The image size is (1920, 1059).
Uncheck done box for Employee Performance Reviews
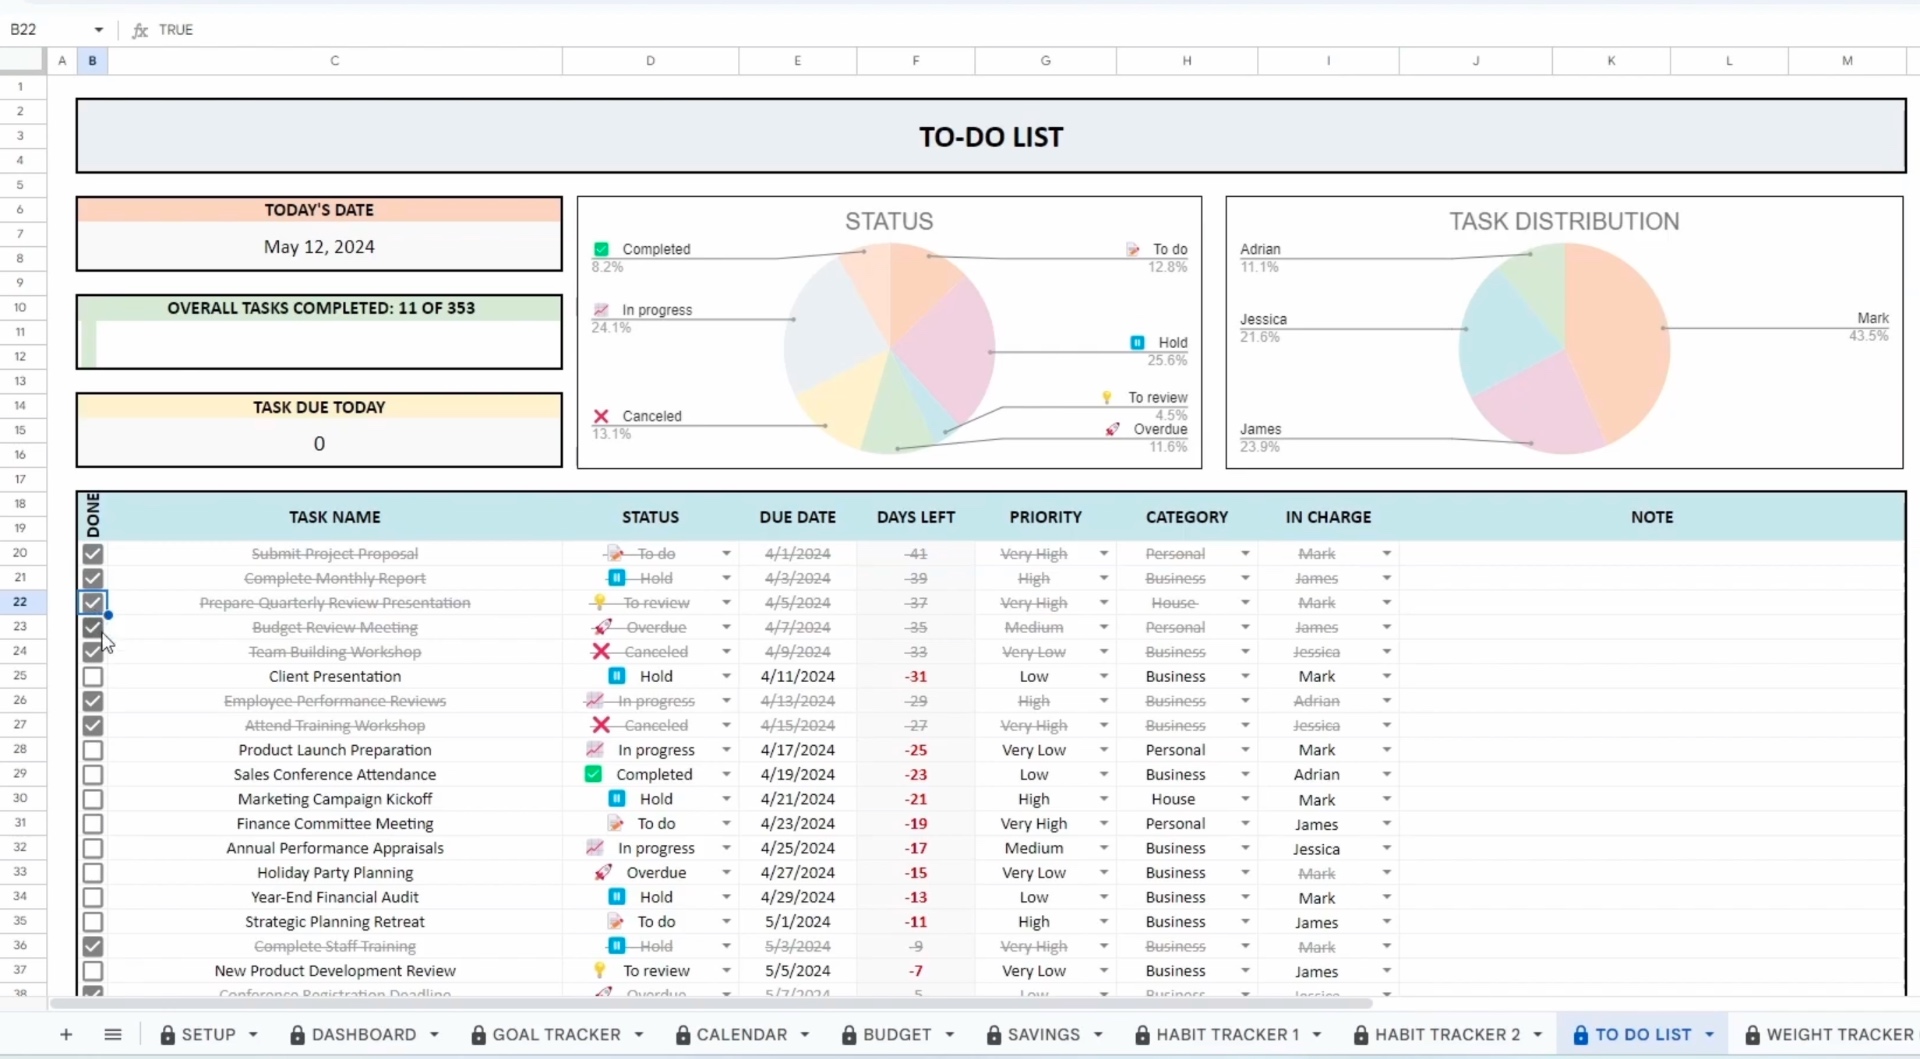(x=93, y=701)
